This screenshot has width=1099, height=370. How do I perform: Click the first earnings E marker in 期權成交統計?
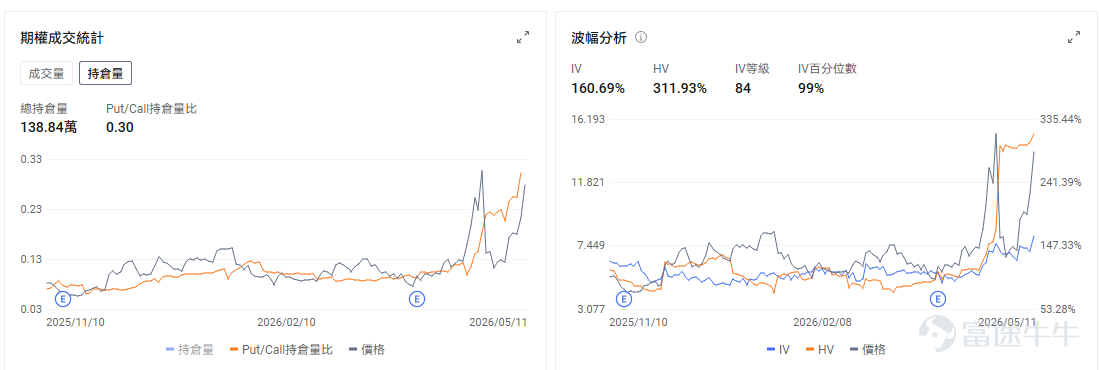(63, 299)
